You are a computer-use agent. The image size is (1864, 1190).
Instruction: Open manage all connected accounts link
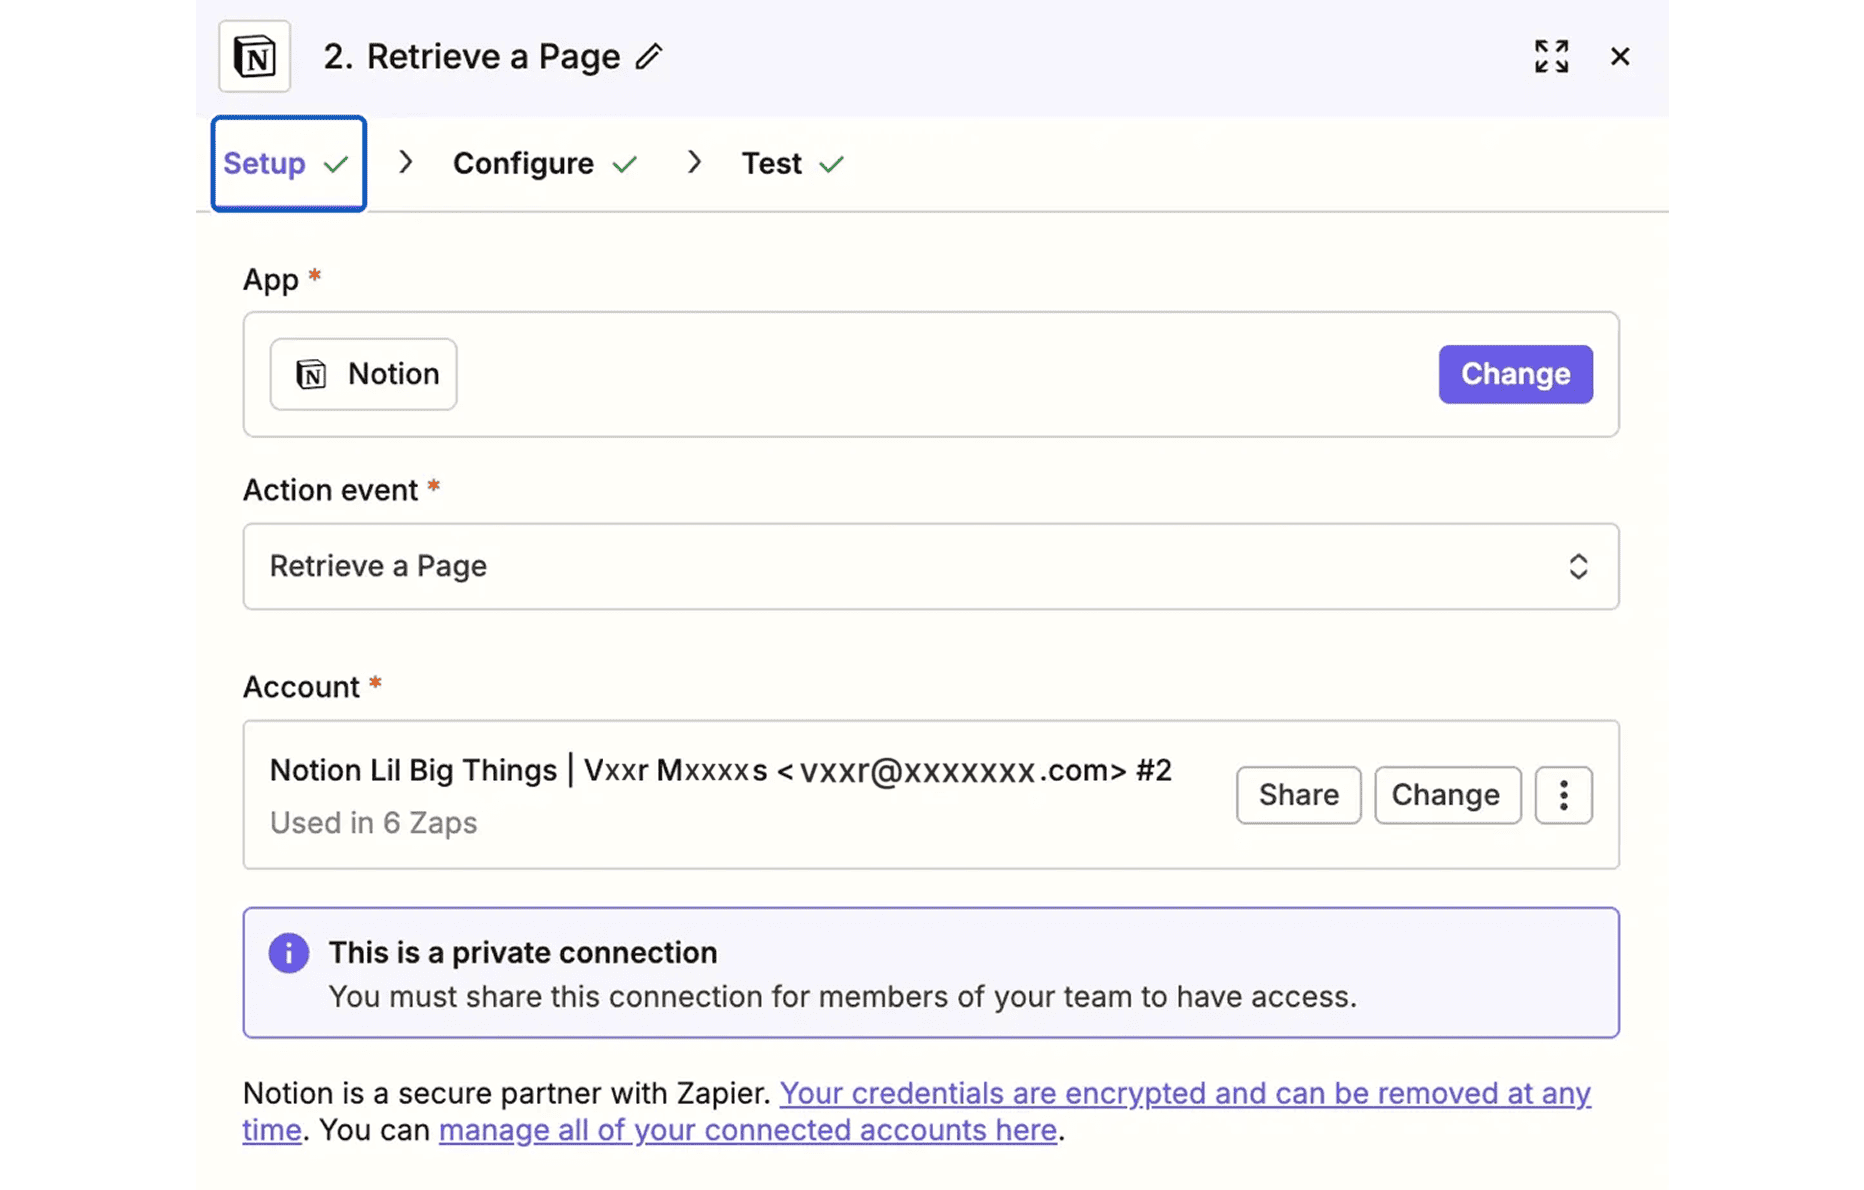click(x=747, y=1130)
